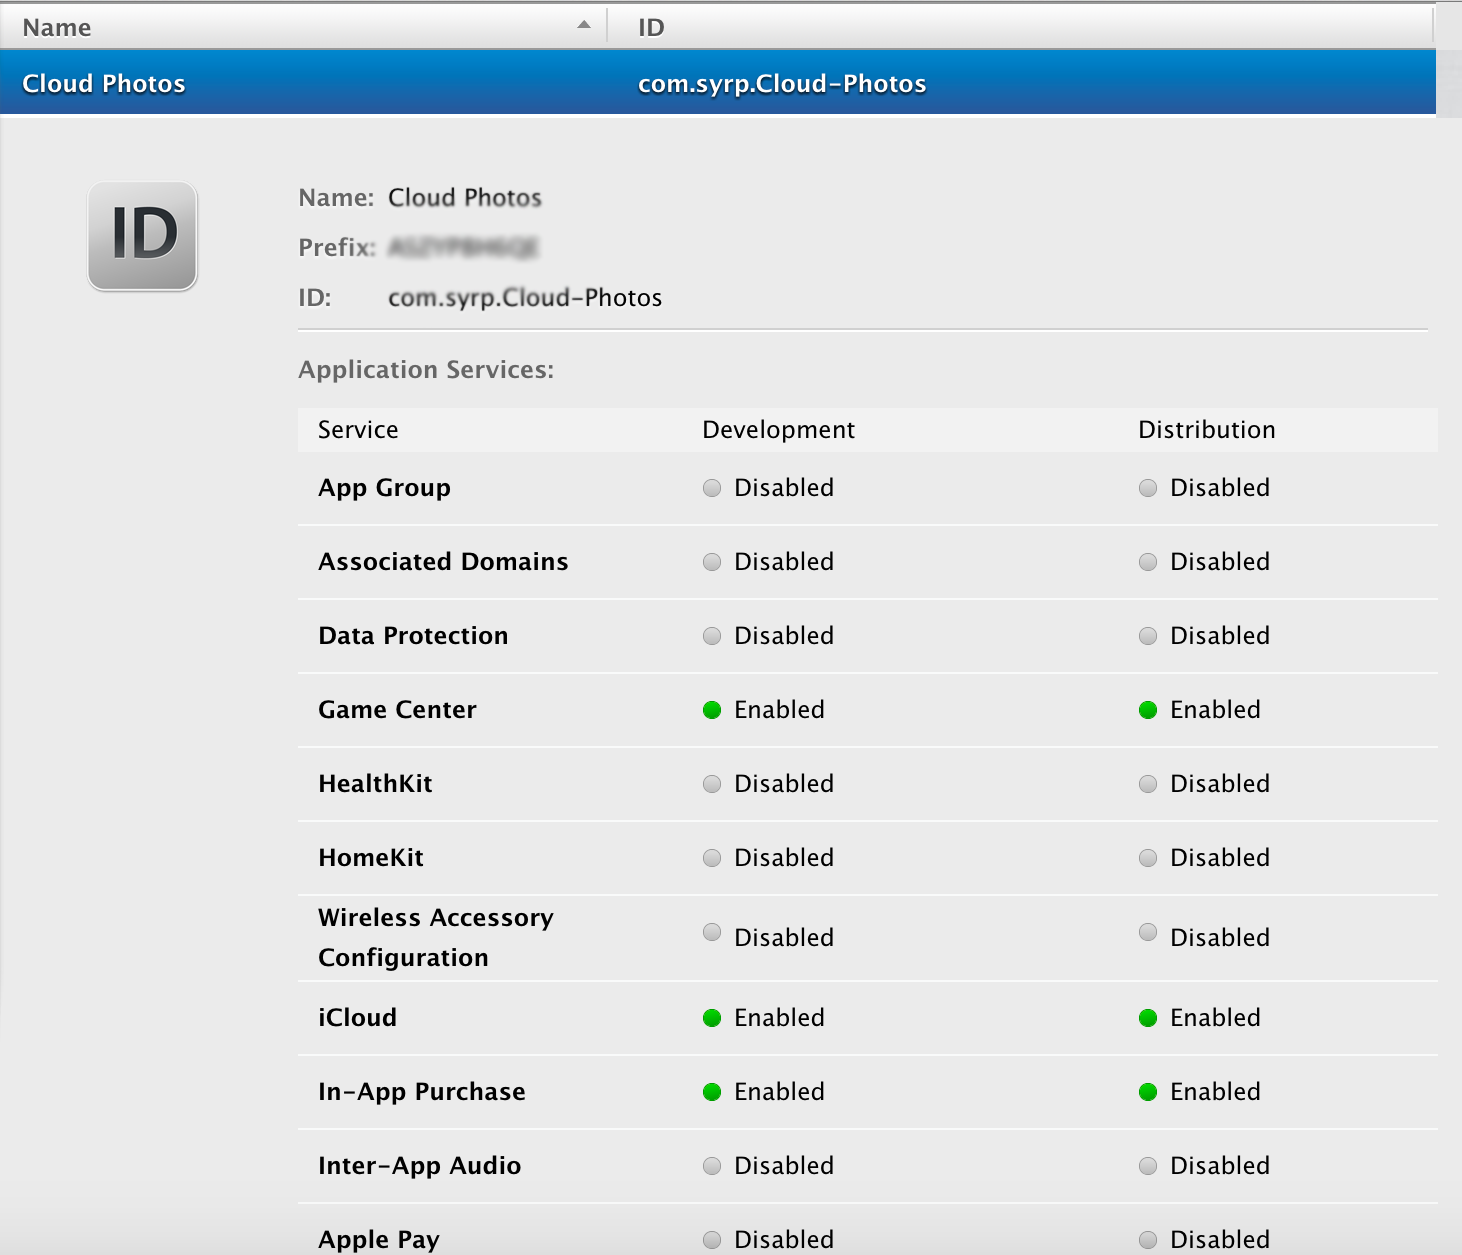Click the App Group service name
Screen dimensions: 1462x1255
(384, 488)
